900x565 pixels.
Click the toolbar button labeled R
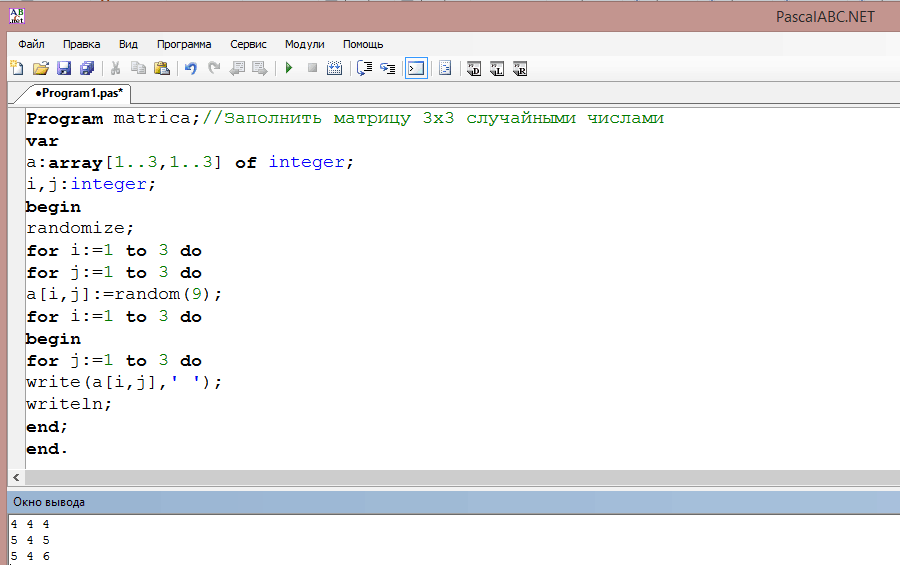(x=519, y=69)
